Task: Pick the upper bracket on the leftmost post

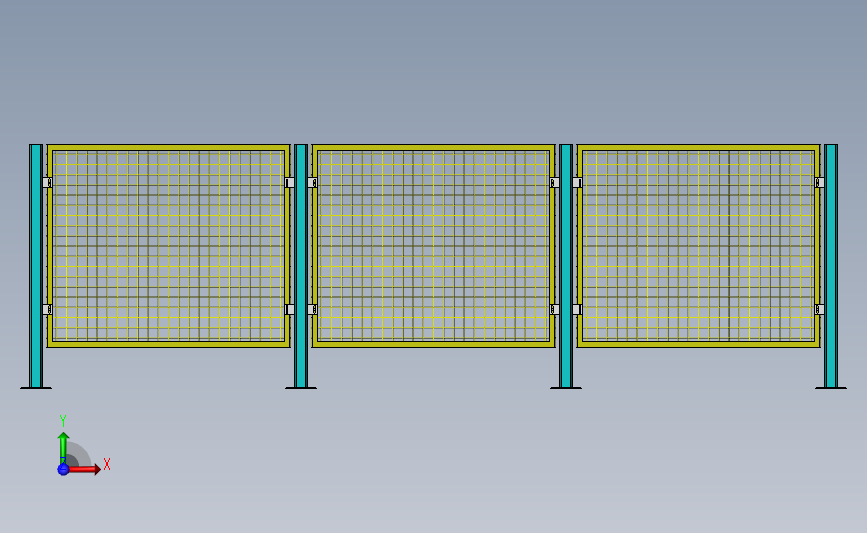Action: click(48, 182)
